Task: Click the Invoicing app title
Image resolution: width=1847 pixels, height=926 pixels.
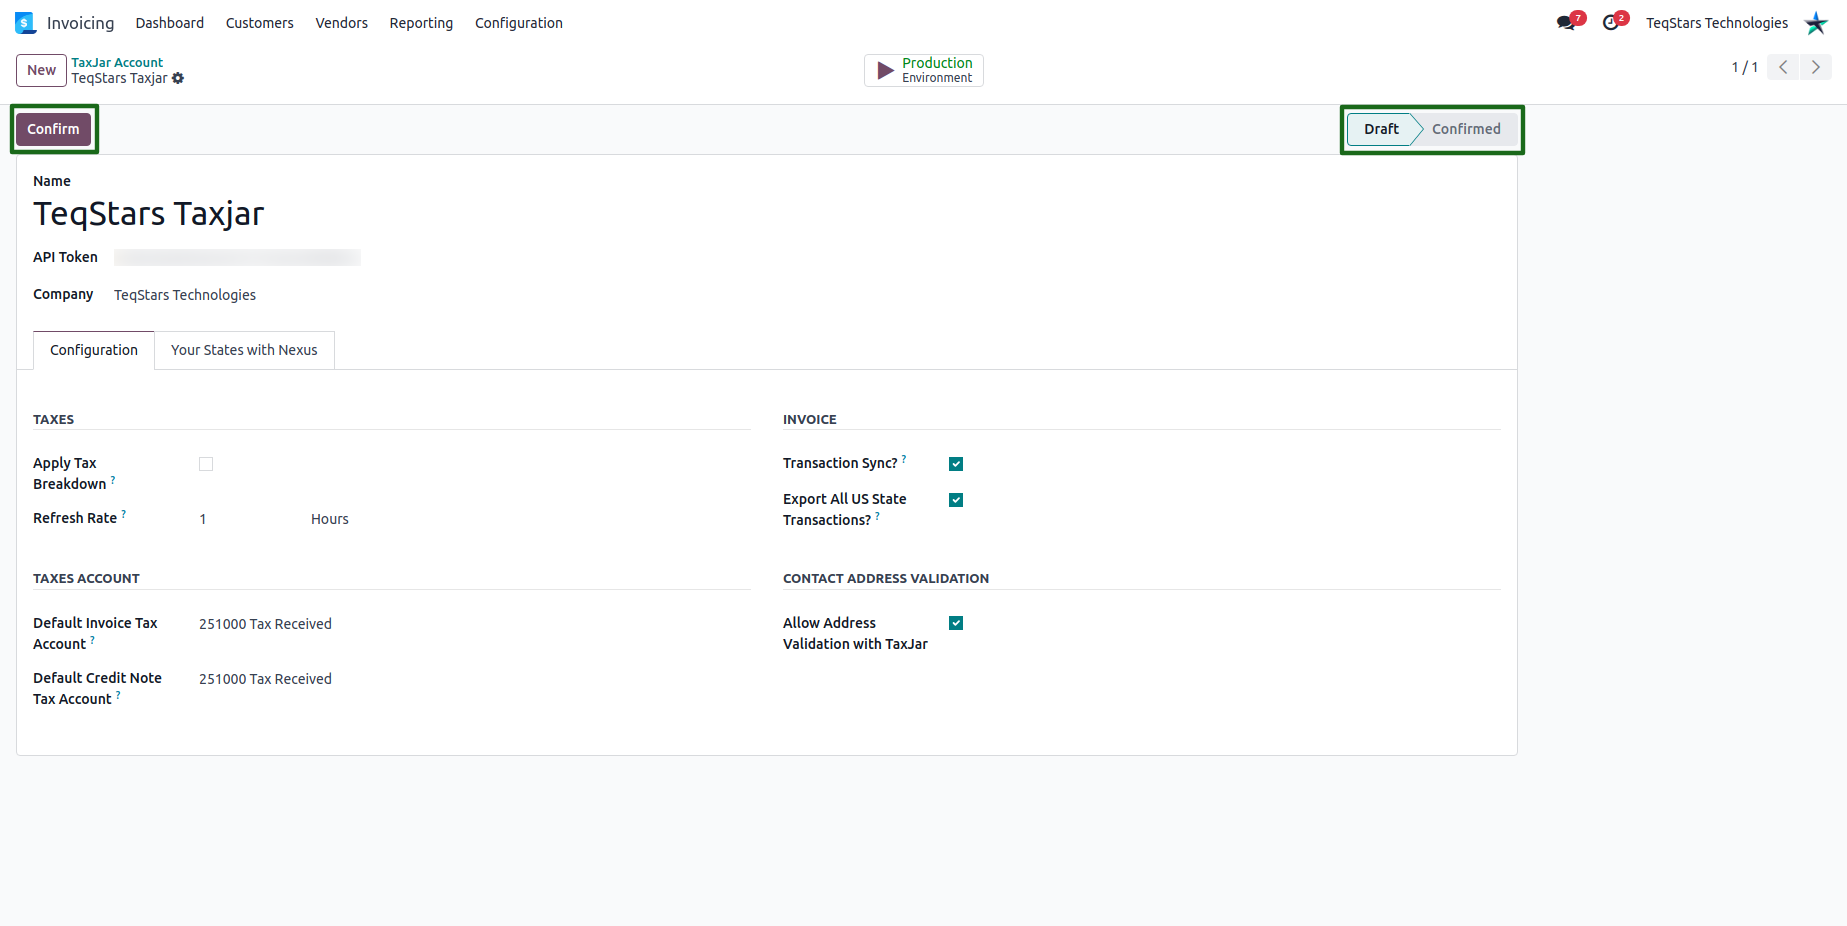Action: 81,23
